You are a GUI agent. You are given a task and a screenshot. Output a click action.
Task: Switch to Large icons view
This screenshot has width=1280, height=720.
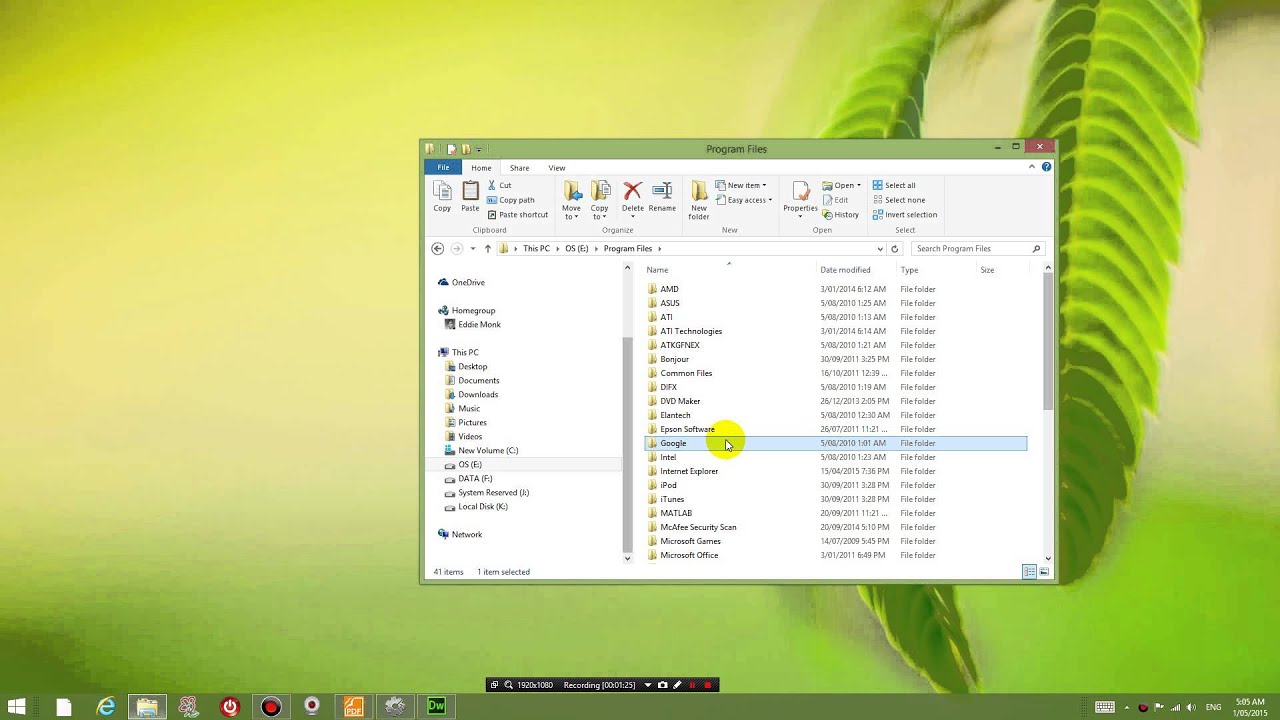1044,572
